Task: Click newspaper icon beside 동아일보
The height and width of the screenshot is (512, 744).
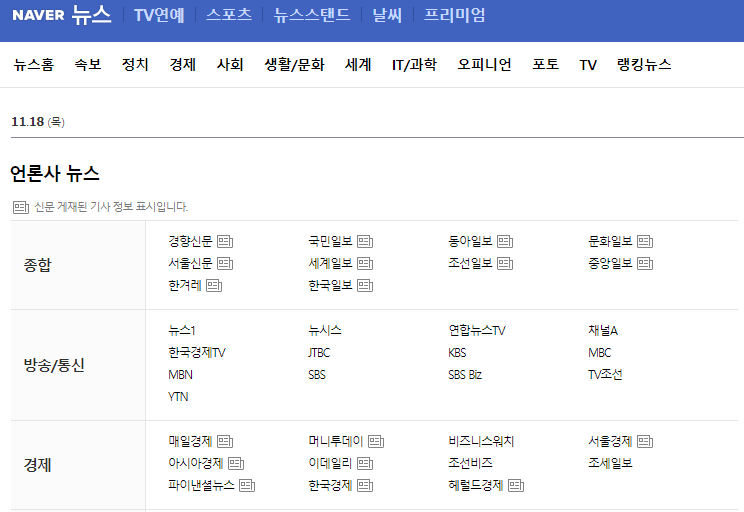Action: [505, 242]
